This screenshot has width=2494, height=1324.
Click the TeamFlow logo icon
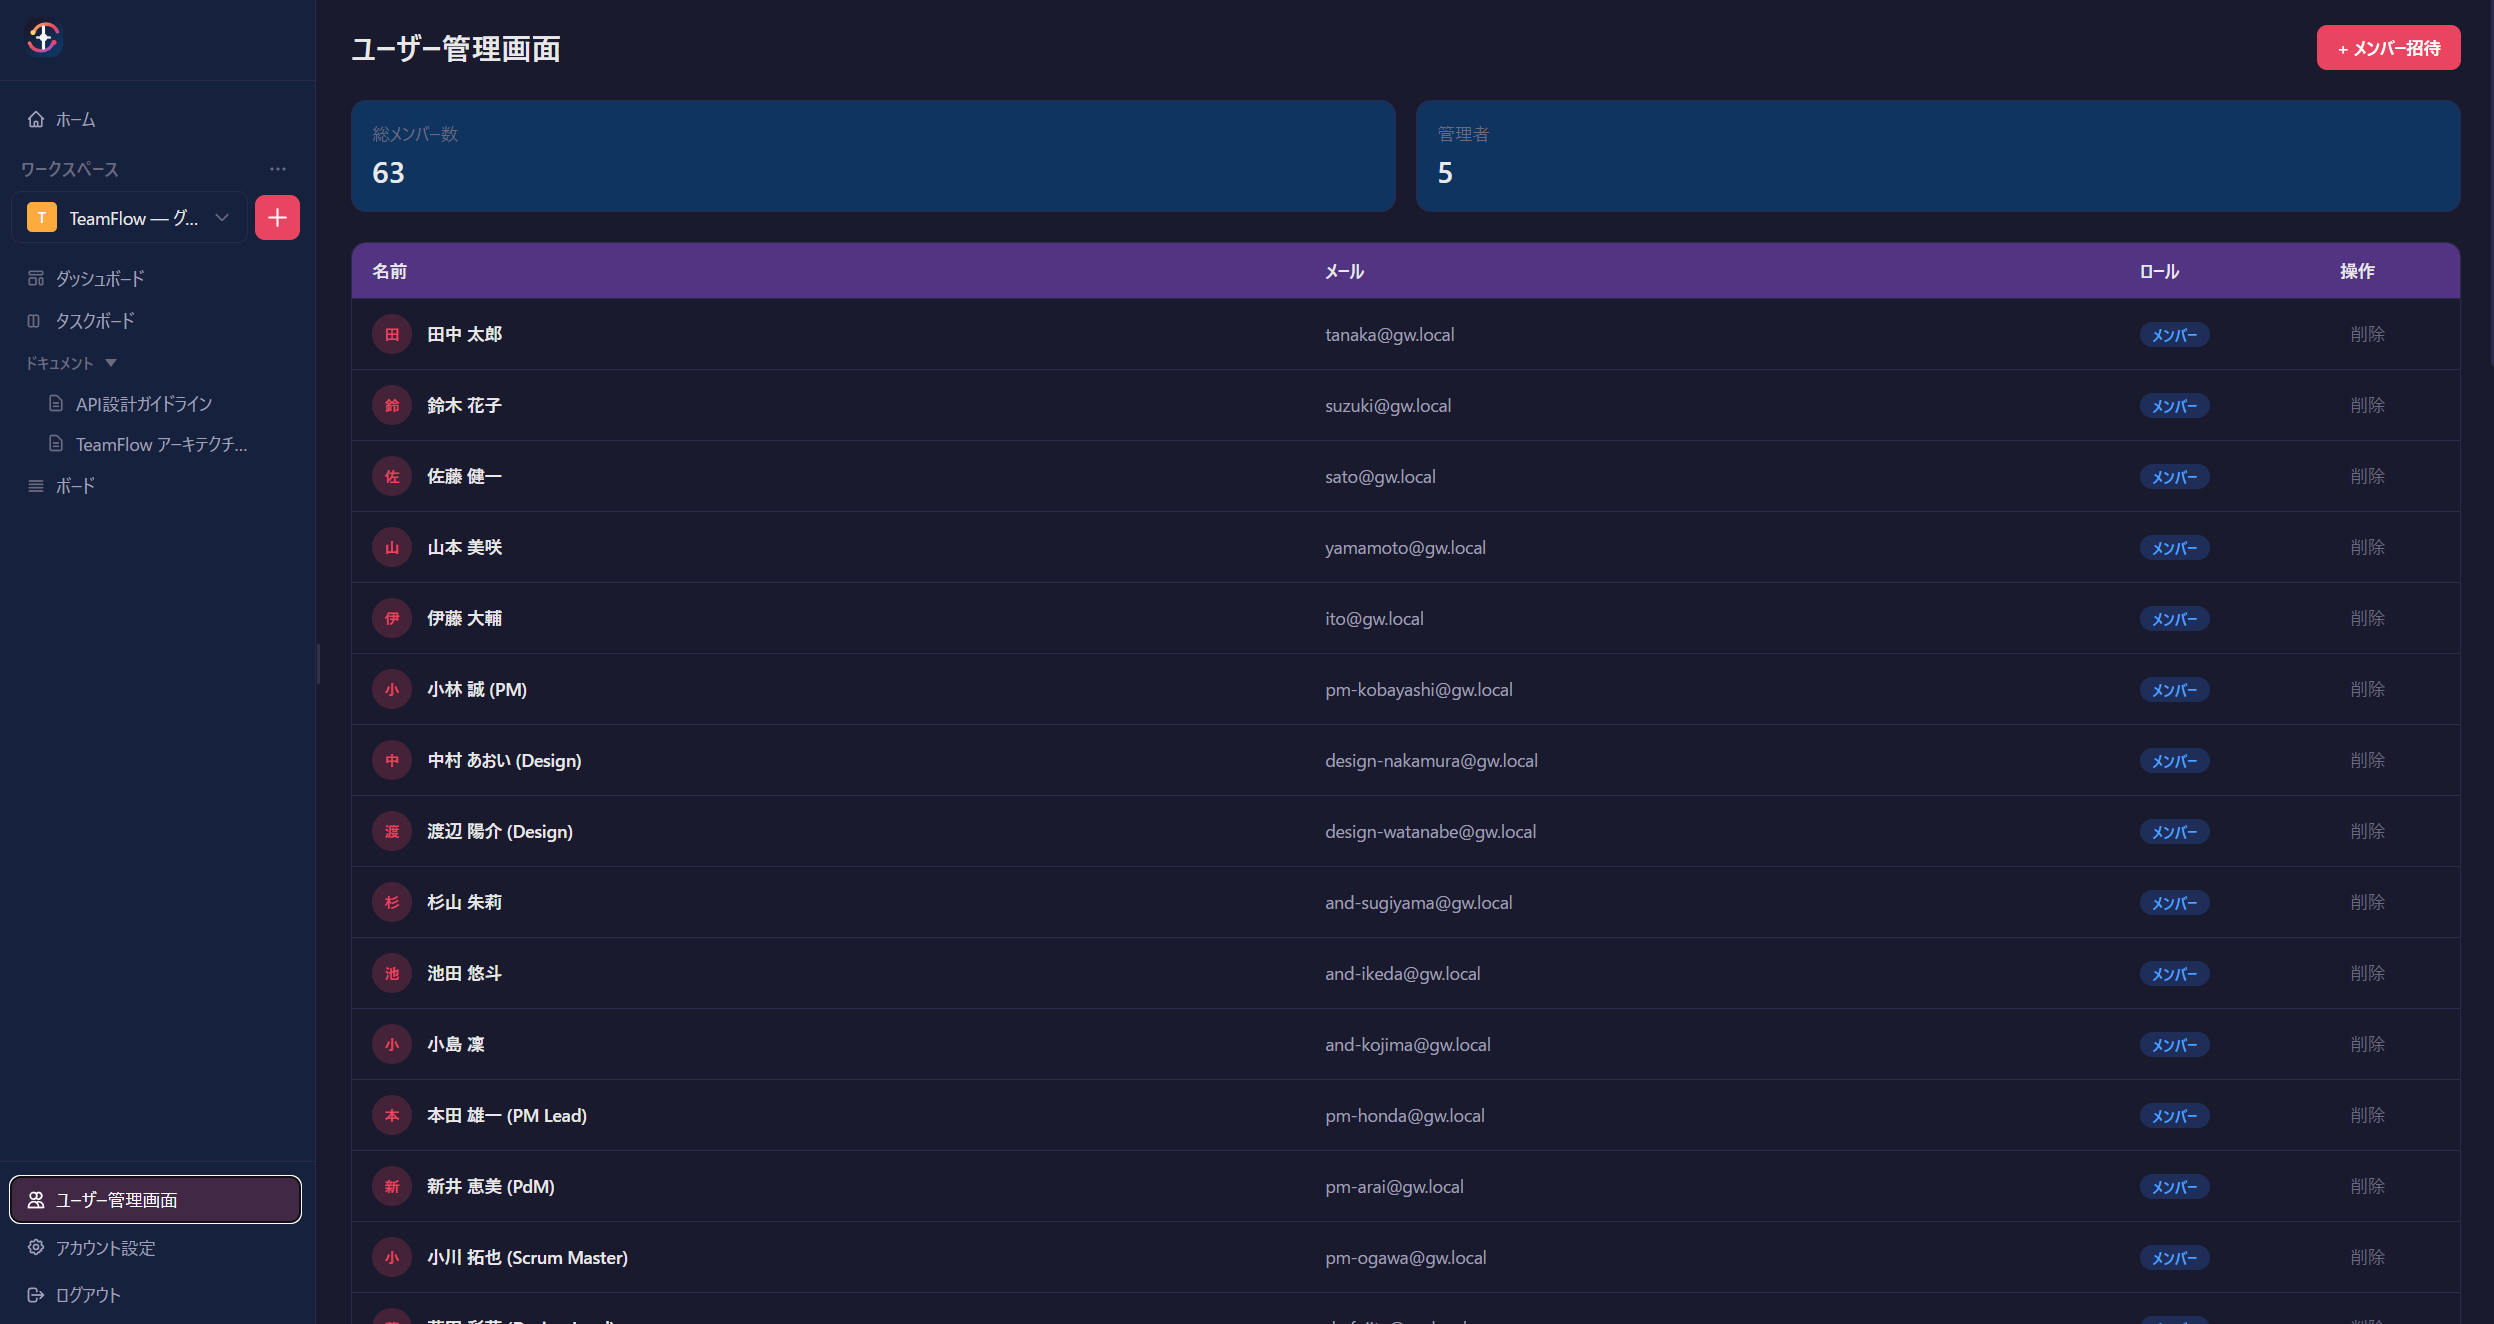43,39
